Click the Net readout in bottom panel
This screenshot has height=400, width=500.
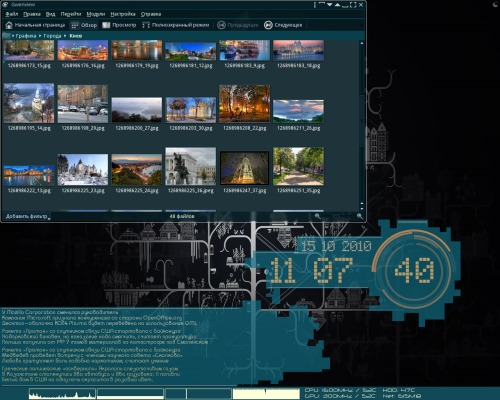tap(401, 396)
